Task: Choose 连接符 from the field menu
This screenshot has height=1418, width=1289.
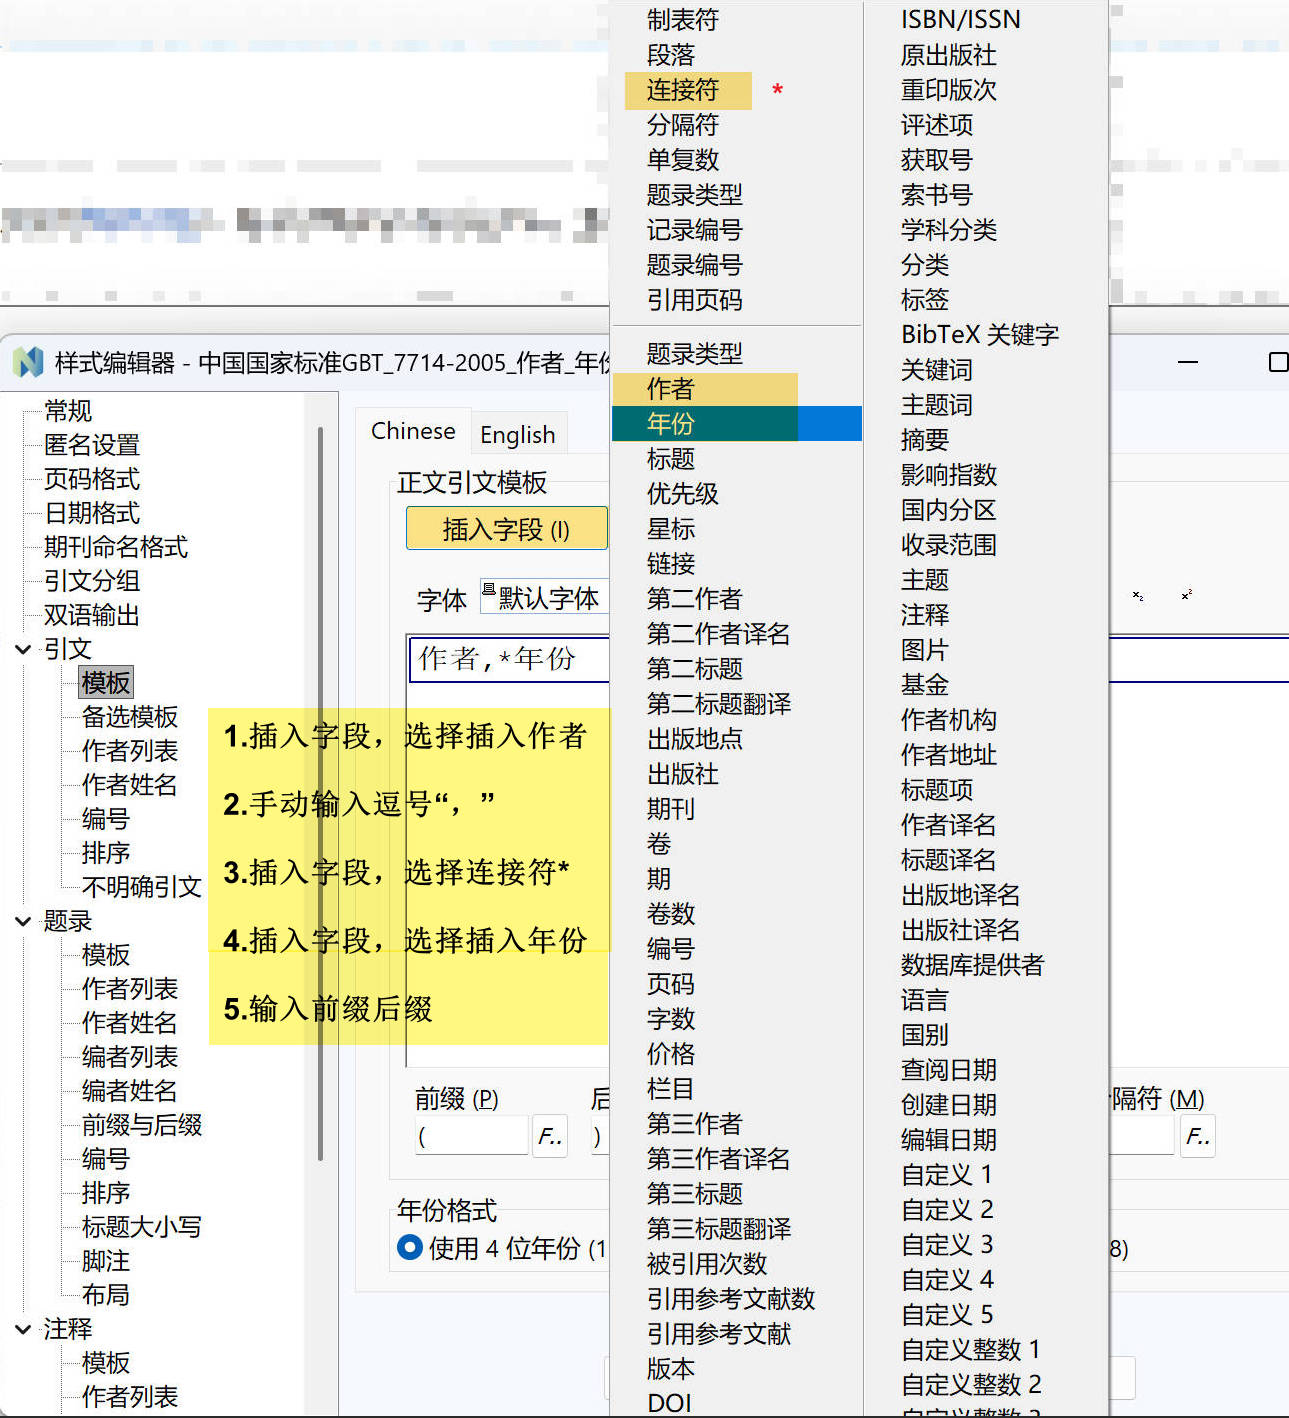Action: pos(682,90)
